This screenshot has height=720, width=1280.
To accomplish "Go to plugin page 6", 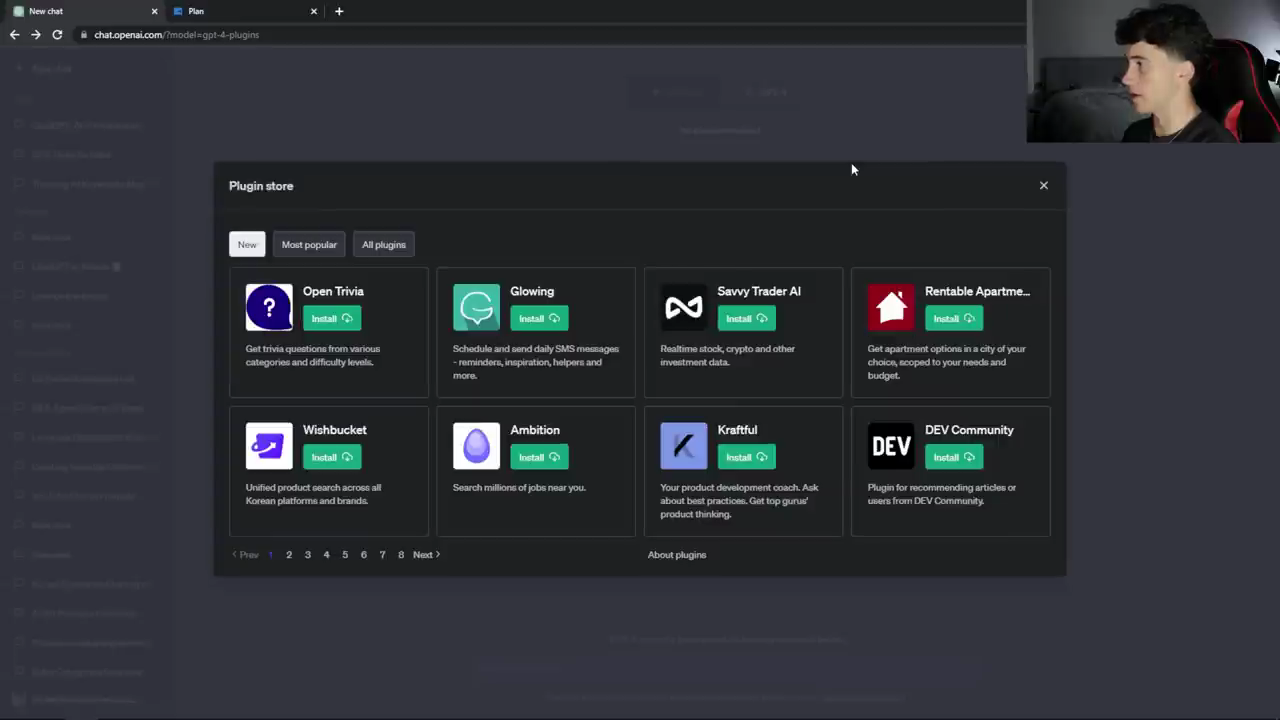I will point(364,555).
